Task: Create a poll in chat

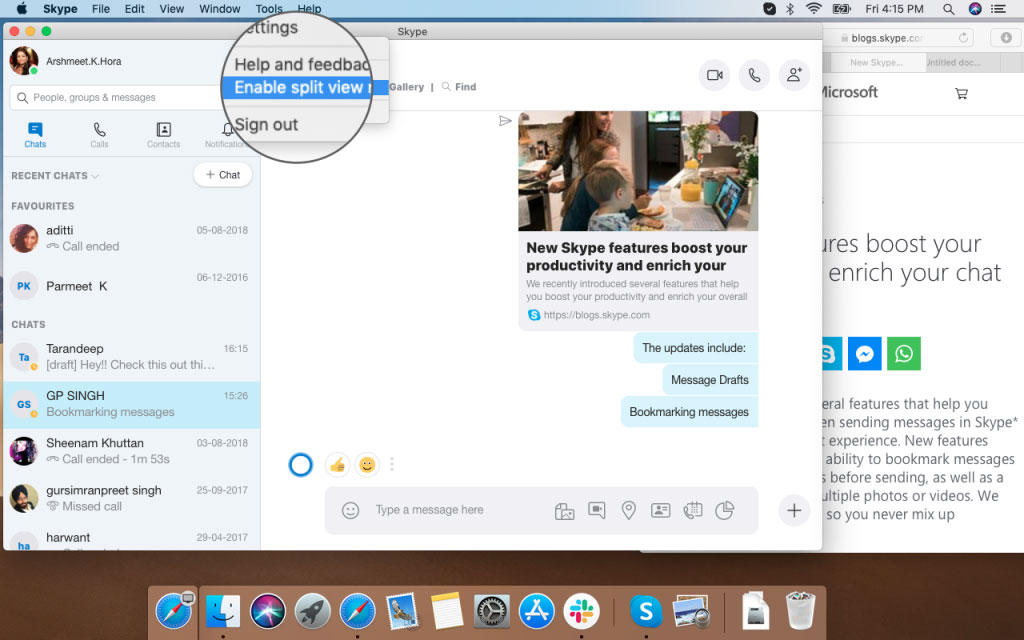Action: pyautogui.click(x=724, y=510)
